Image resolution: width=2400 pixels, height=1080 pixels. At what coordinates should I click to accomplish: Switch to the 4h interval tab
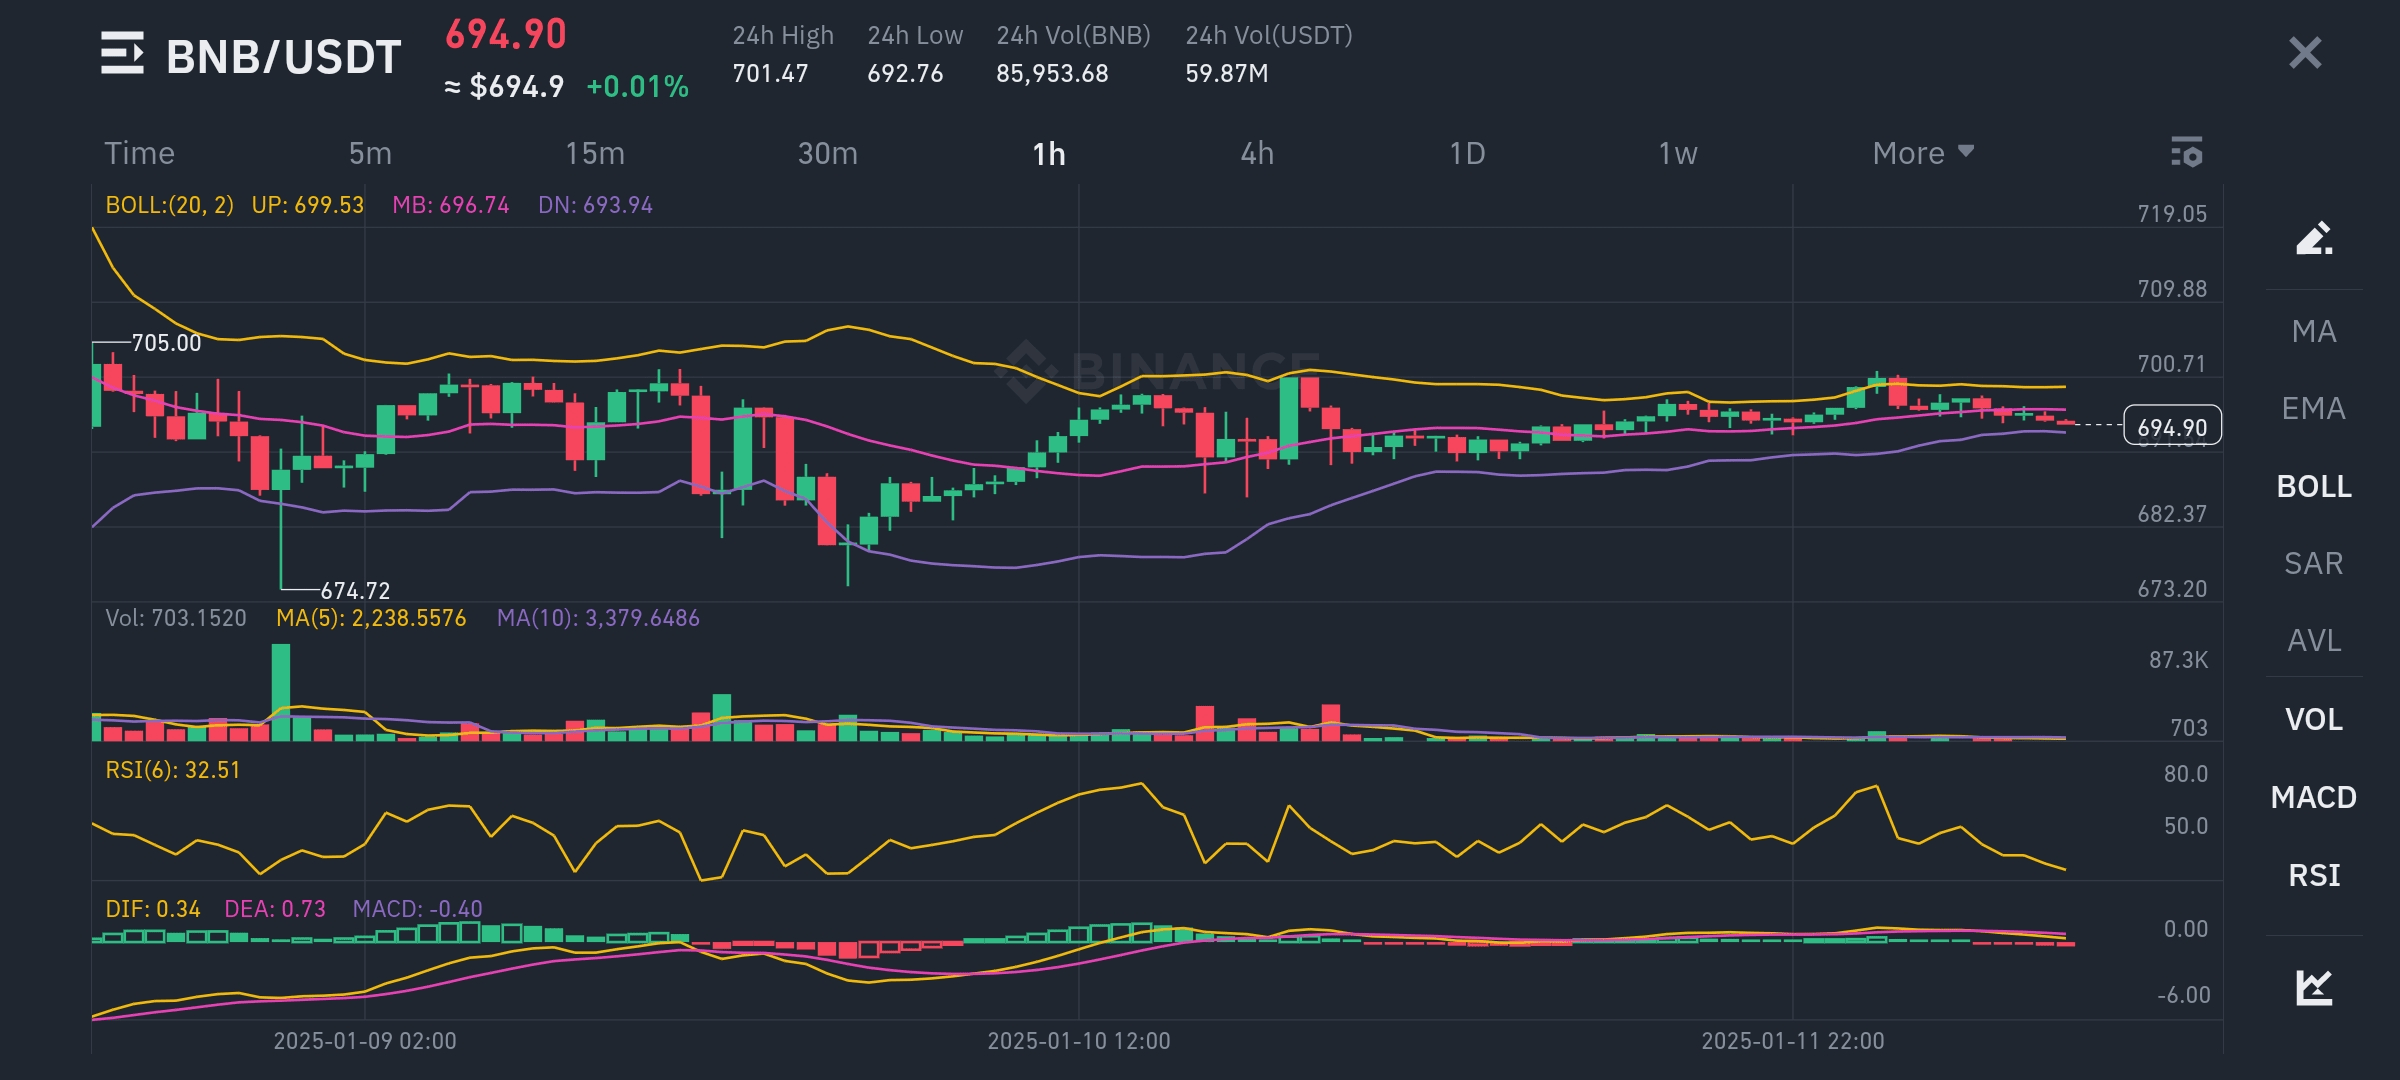coord(1257,153)
